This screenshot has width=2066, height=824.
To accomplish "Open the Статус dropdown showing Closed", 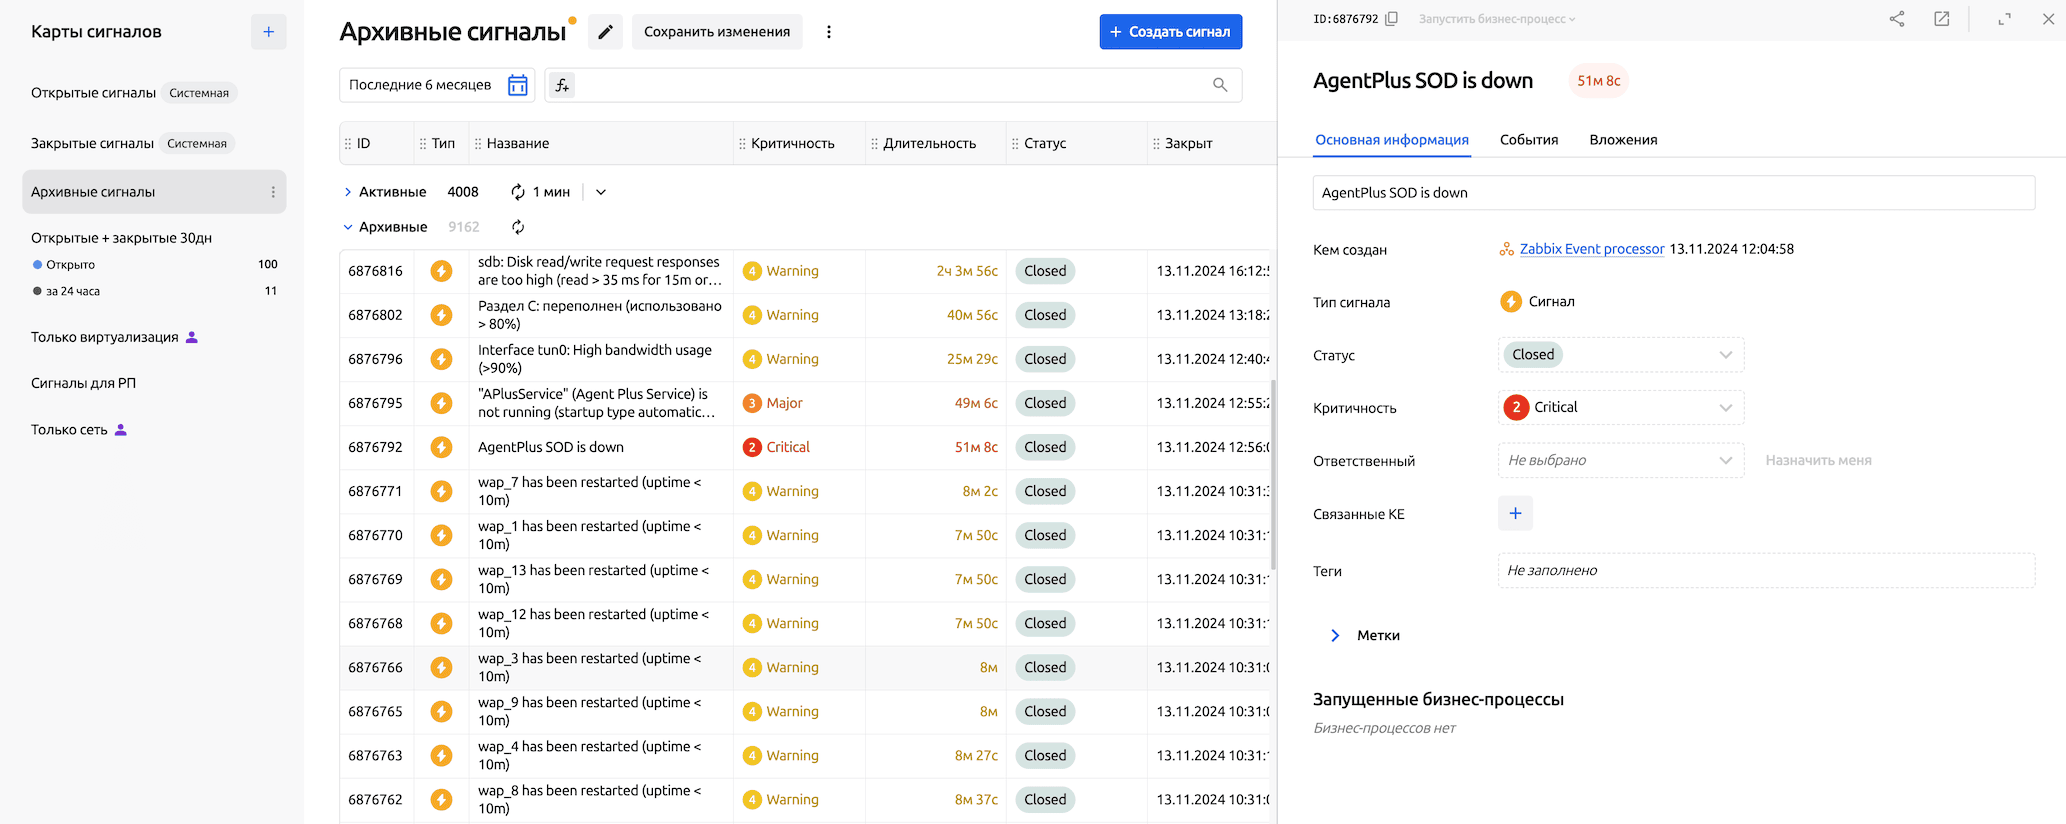I will coord(1620,355).
